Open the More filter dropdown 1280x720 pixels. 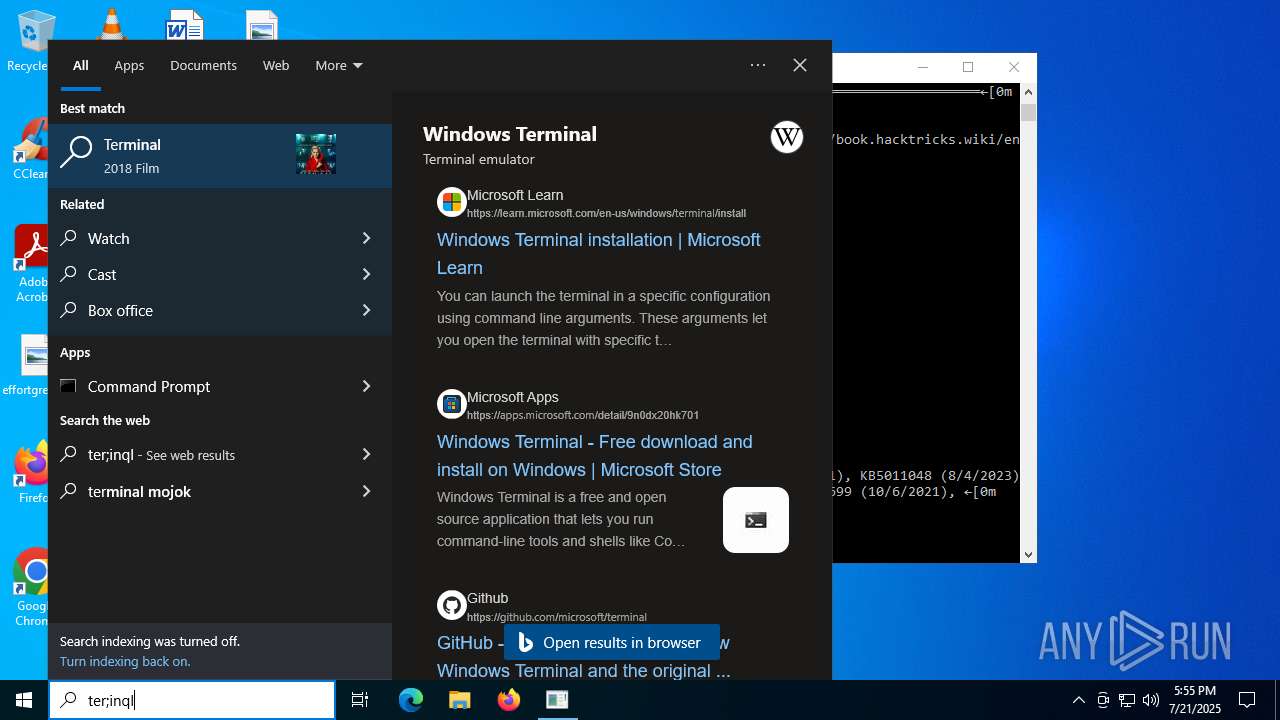339,65
